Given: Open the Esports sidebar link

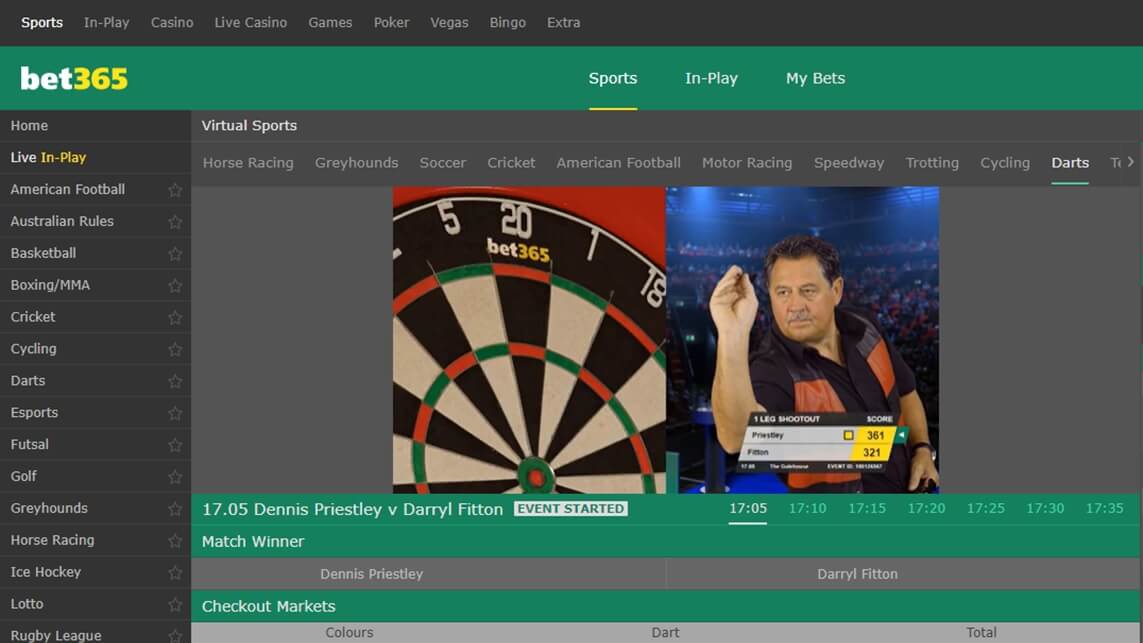Looking at the screenshot, I should [34, 413].
